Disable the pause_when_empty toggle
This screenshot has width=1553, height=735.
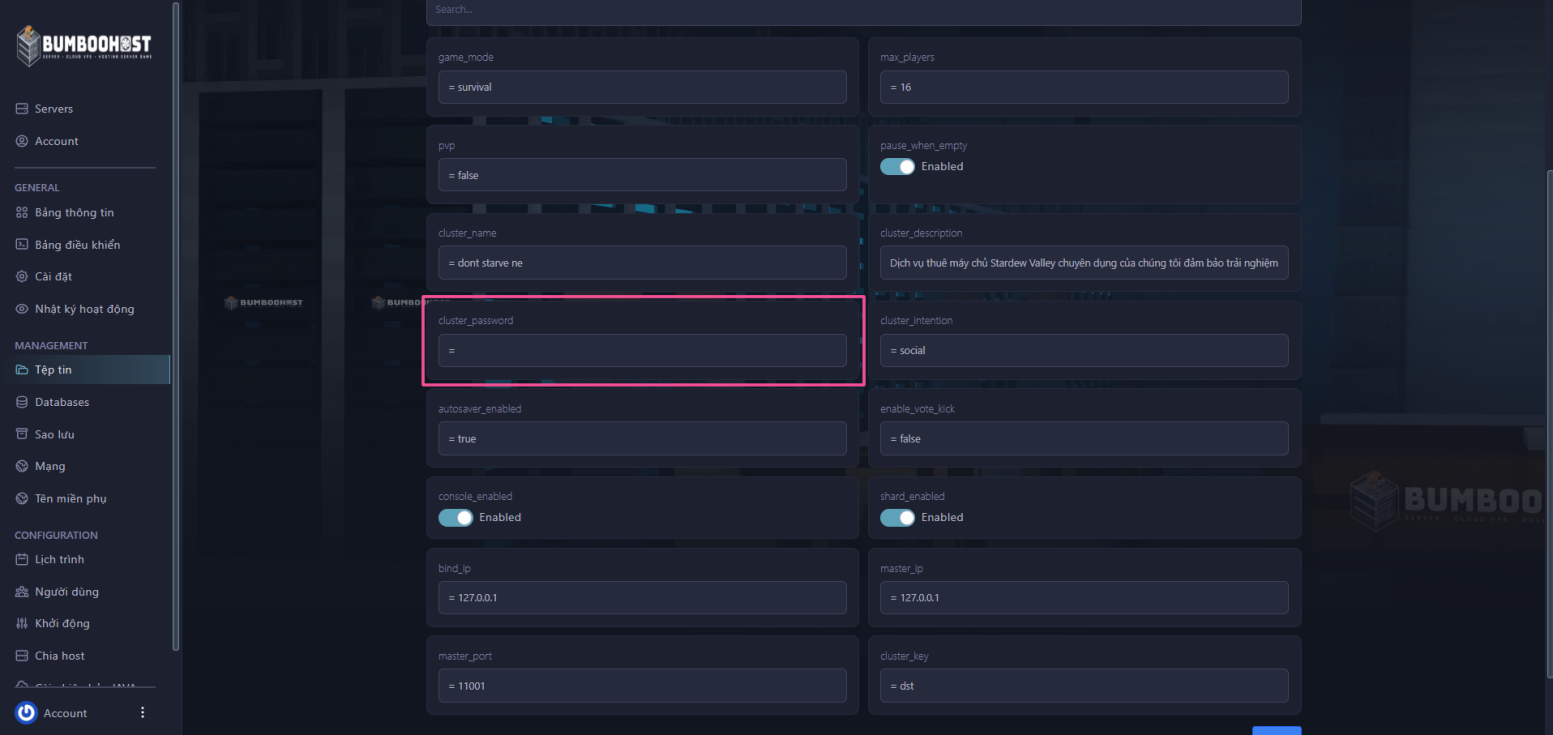click(x=897, y=167)
